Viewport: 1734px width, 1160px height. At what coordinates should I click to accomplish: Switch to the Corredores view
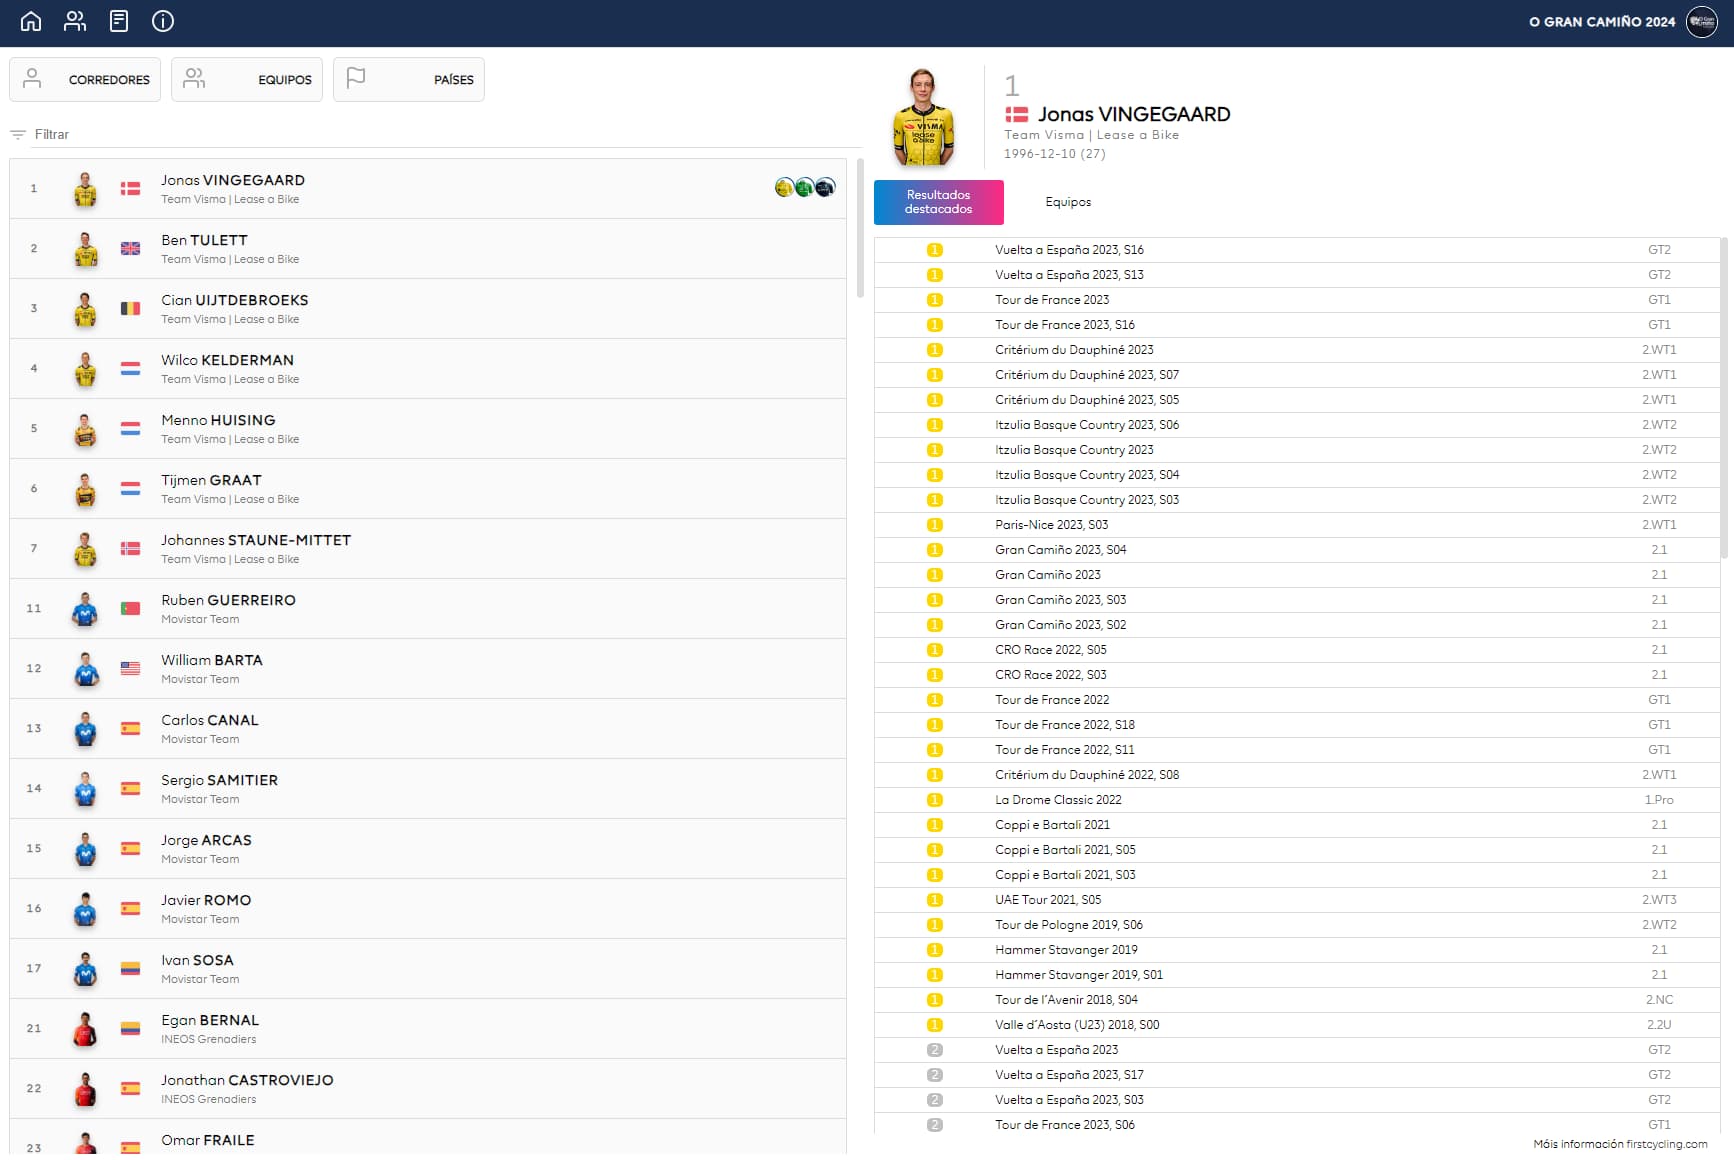pyautogui.click(x=85, y=80)
